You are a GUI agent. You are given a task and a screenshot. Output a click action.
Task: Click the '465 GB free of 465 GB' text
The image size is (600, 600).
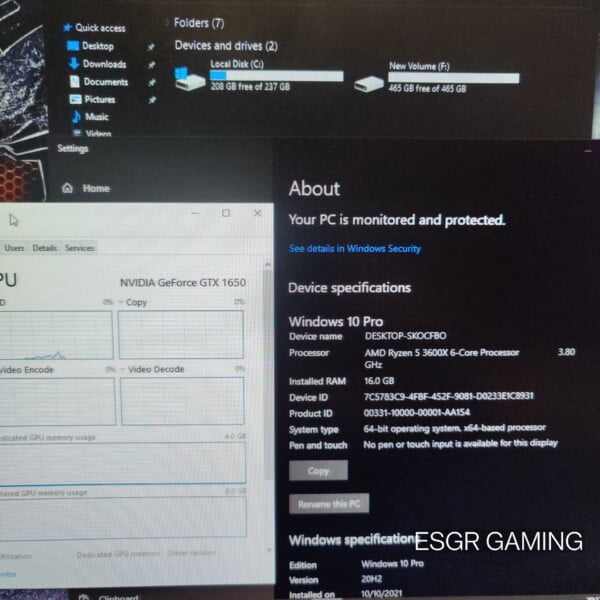coord(427,89)
